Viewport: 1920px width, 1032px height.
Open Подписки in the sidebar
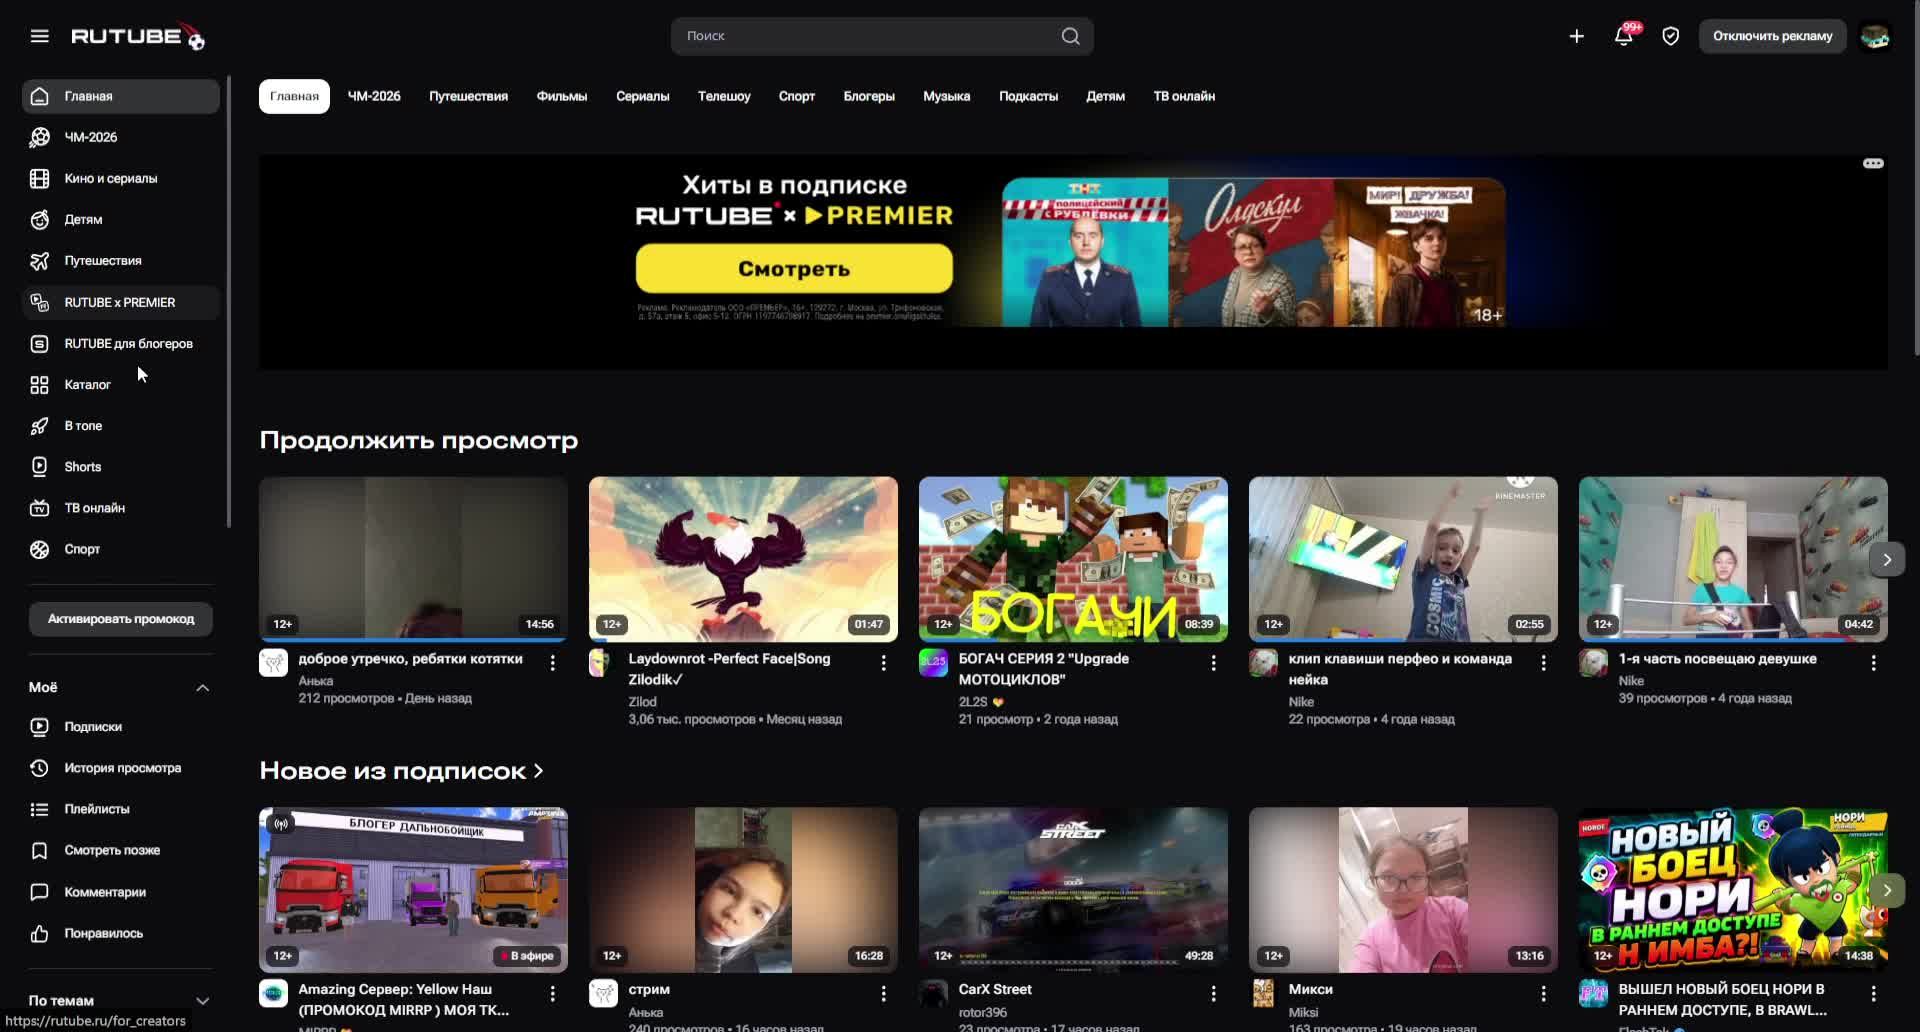tap(121, 727)
